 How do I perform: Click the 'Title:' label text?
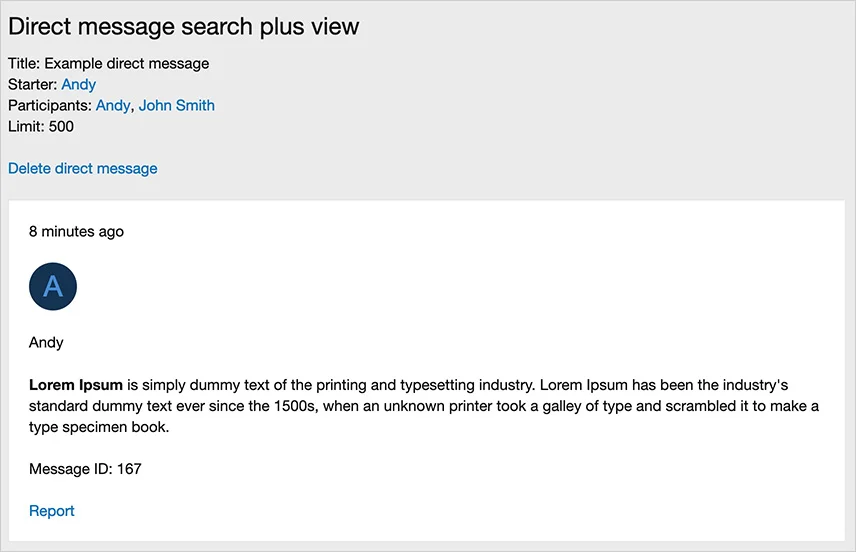point(24,63)
